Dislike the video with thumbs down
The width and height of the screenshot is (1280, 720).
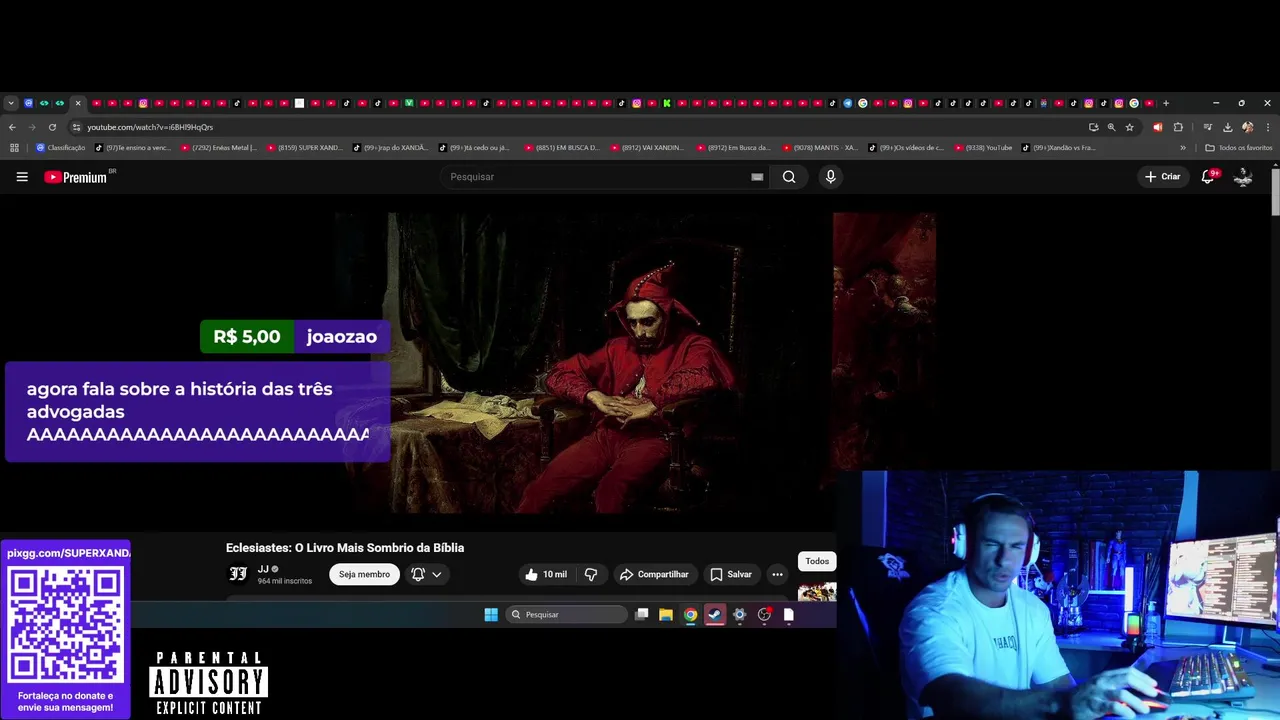point(591,574)
